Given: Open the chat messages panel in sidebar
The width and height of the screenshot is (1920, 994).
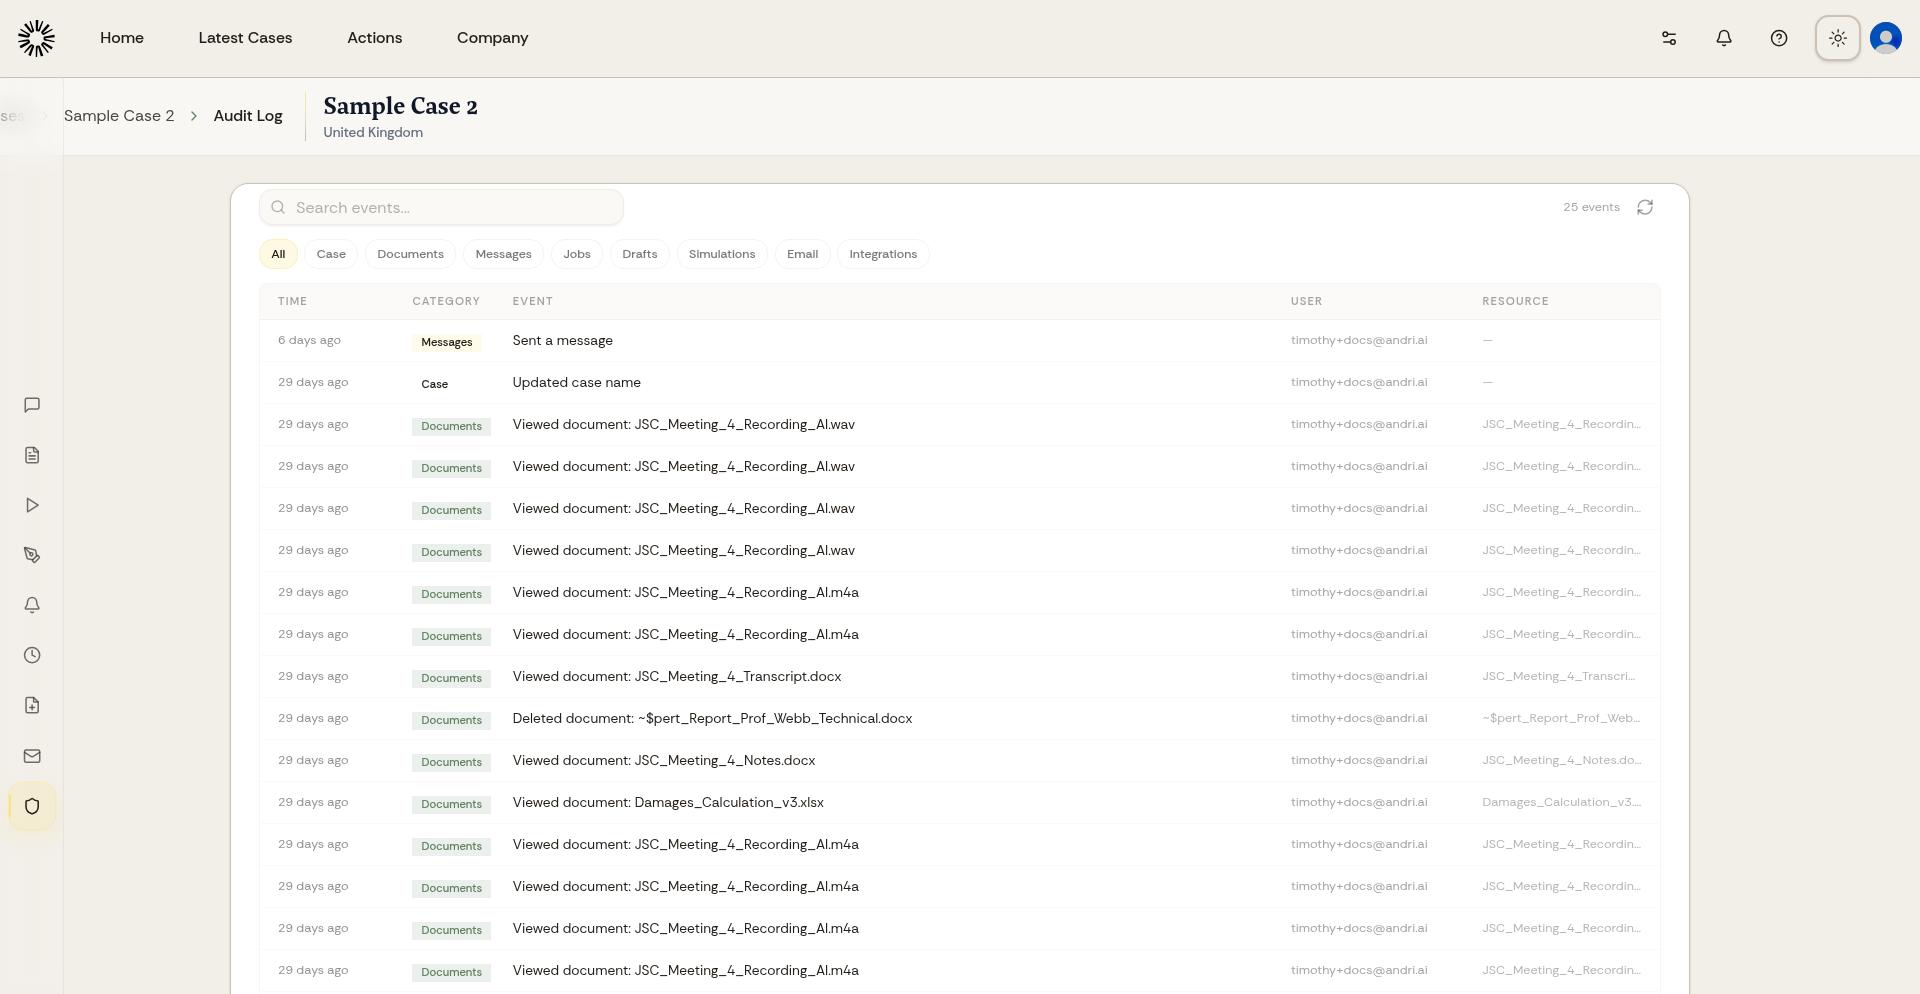Looking at the screenshot, I should (x=32, y=405).
